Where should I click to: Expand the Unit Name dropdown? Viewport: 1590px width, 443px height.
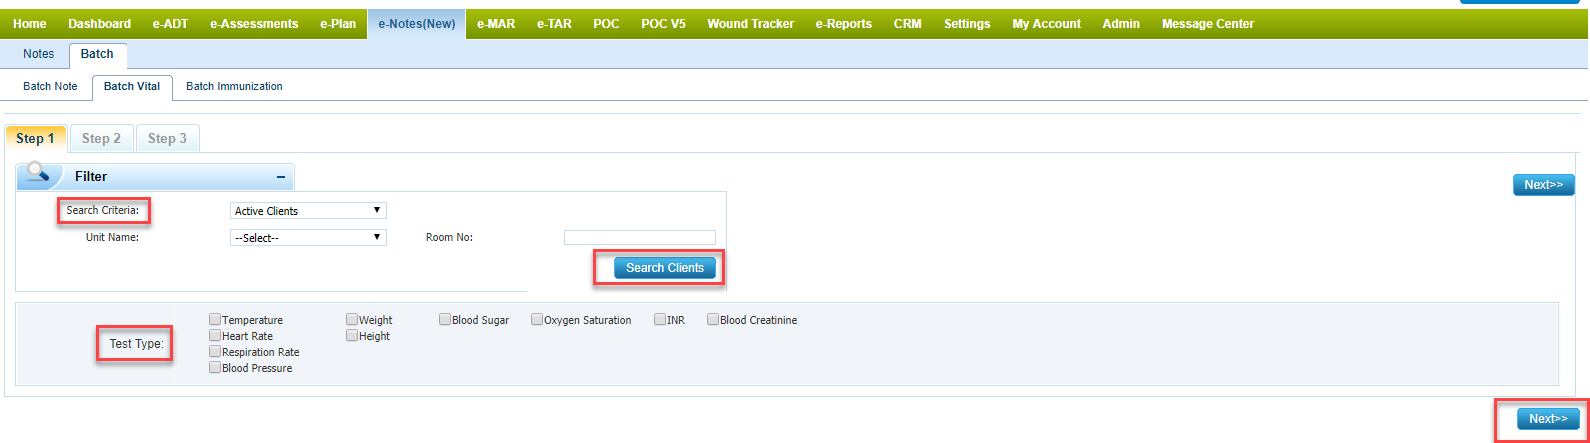coord(308,238)
